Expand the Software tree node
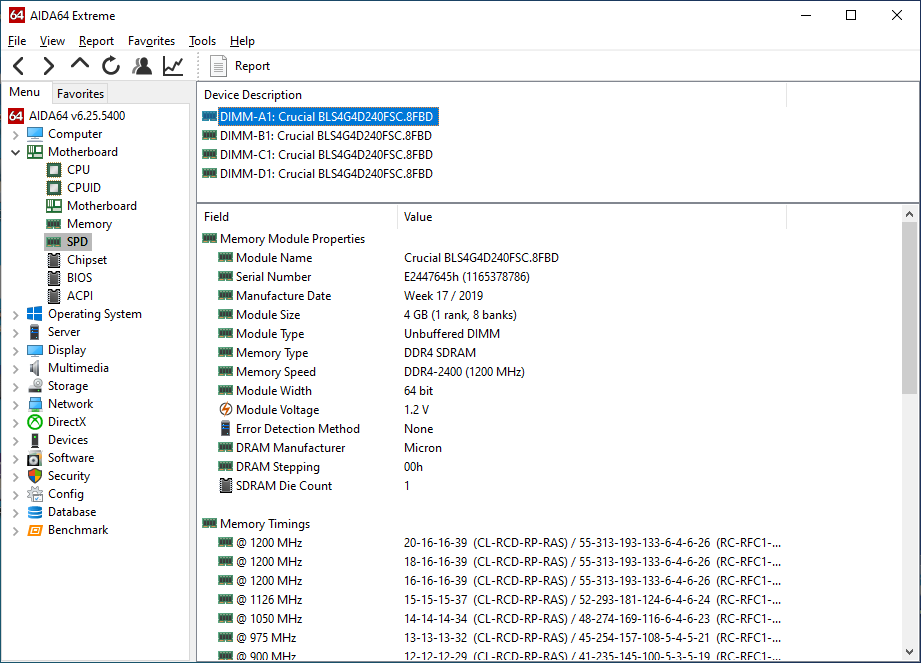The image size is (921, 663). pos(16,459)
